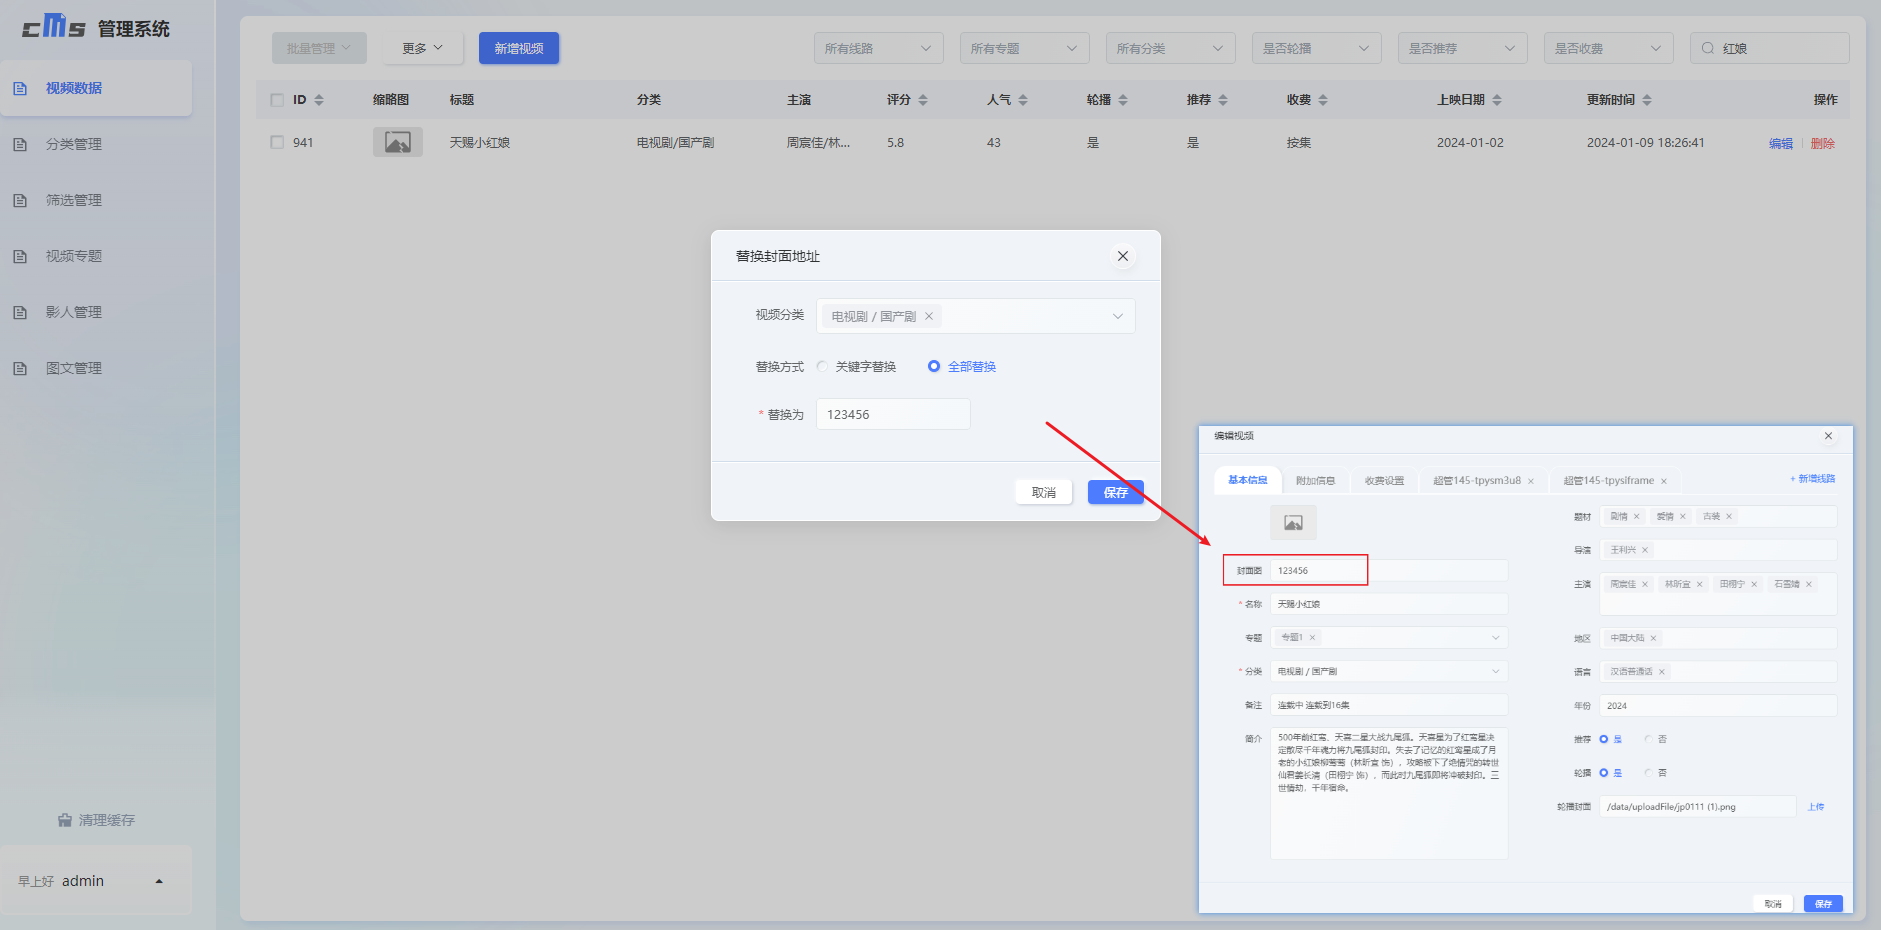Image resolution: width=1881 pixels, height=930 pixels.
Task: Close the 替换封面地址 dialog
Action: coord(1123,256)
